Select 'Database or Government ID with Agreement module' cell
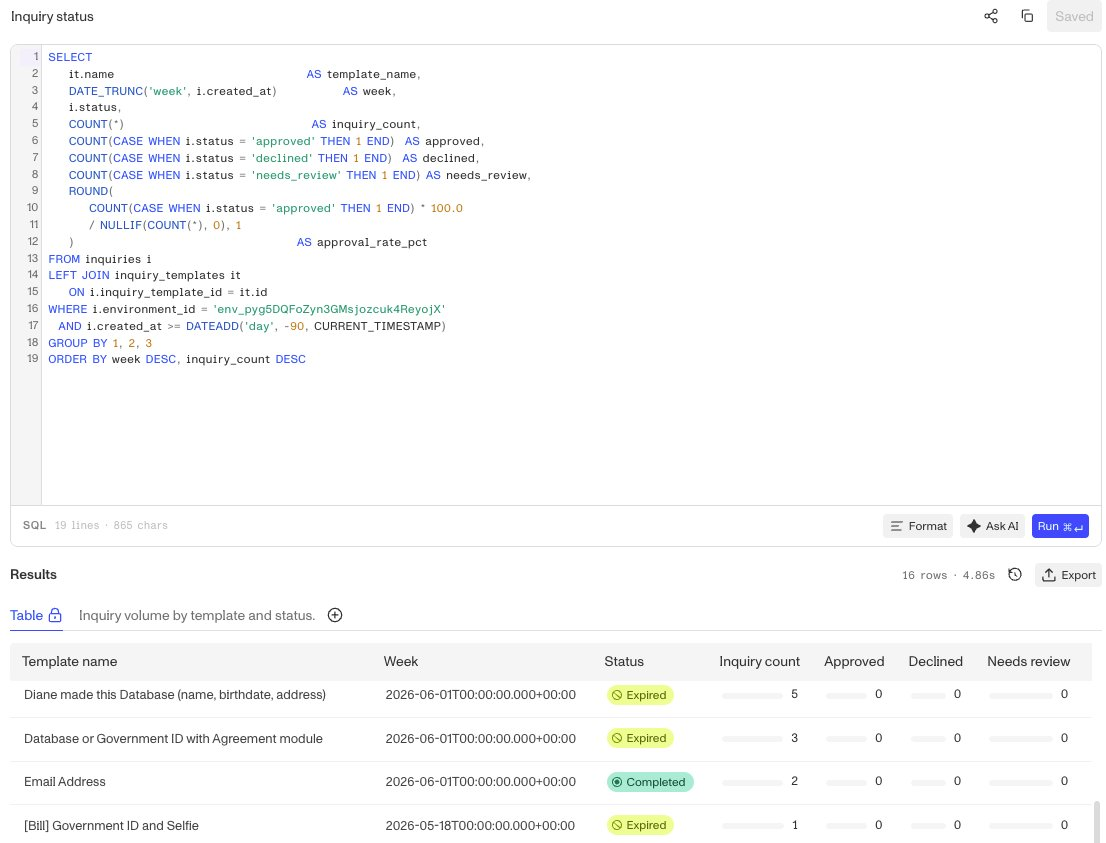Viewport: 1106px width, 843px height. [x=174, y=739]
